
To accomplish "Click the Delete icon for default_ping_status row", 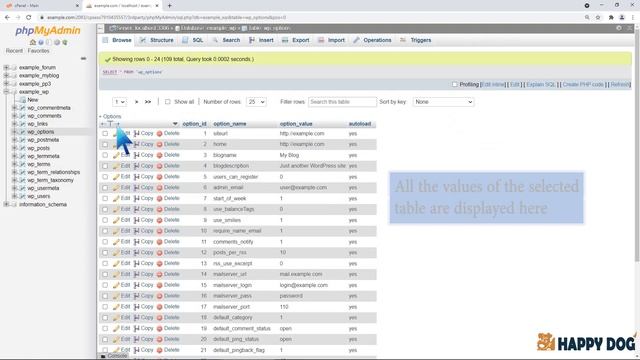I will tap(160, 339).
